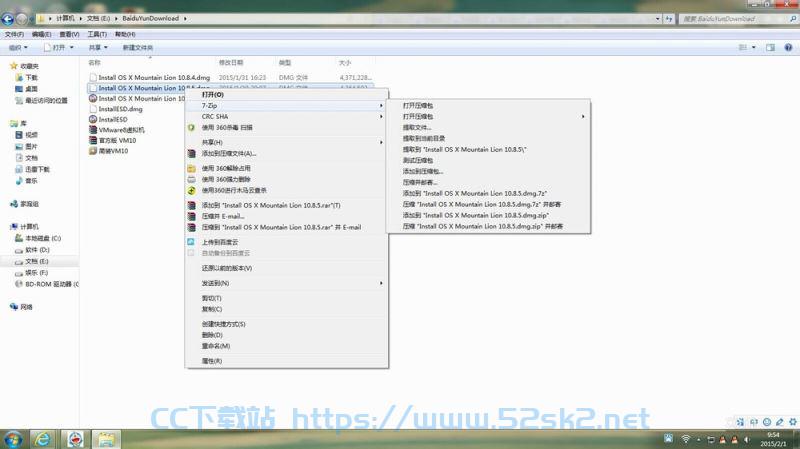Click the 计算机 breadcrumb in the address bar
The height and width of the screenshot is (449, 800).
pos(65,18)
